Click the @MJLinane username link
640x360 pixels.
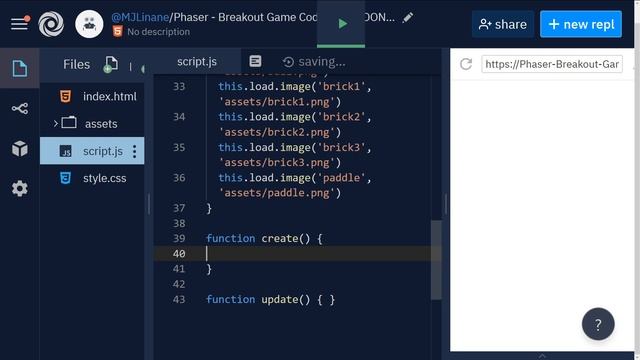pyautogui.click(x=140, y=17)
